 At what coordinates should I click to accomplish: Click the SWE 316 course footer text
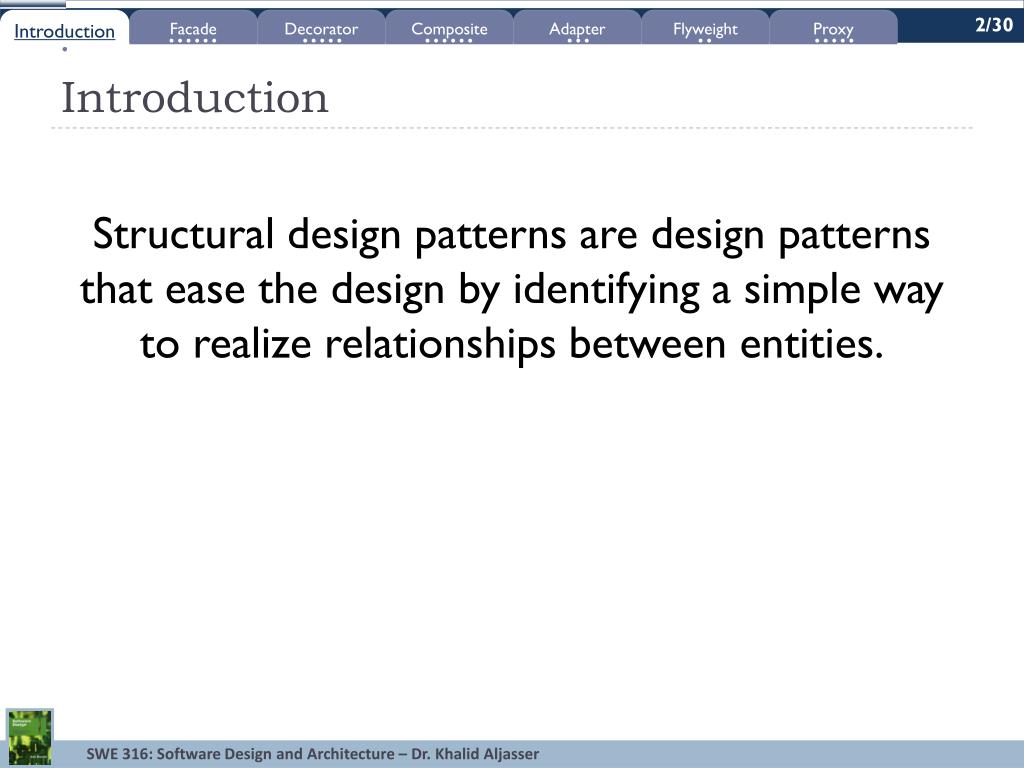313,754
